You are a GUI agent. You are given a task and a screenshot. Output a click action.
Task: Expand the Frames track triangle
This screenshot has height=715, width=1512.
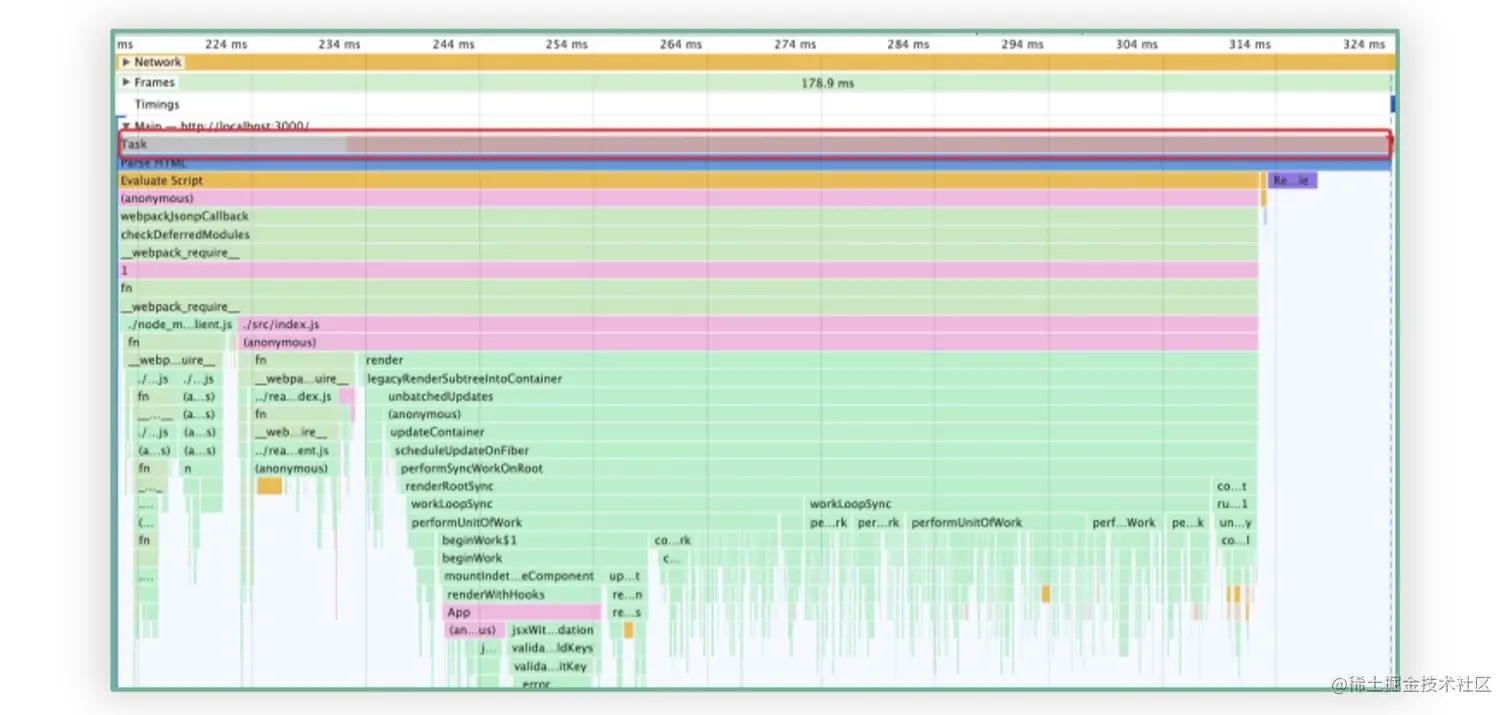[126, 83]
